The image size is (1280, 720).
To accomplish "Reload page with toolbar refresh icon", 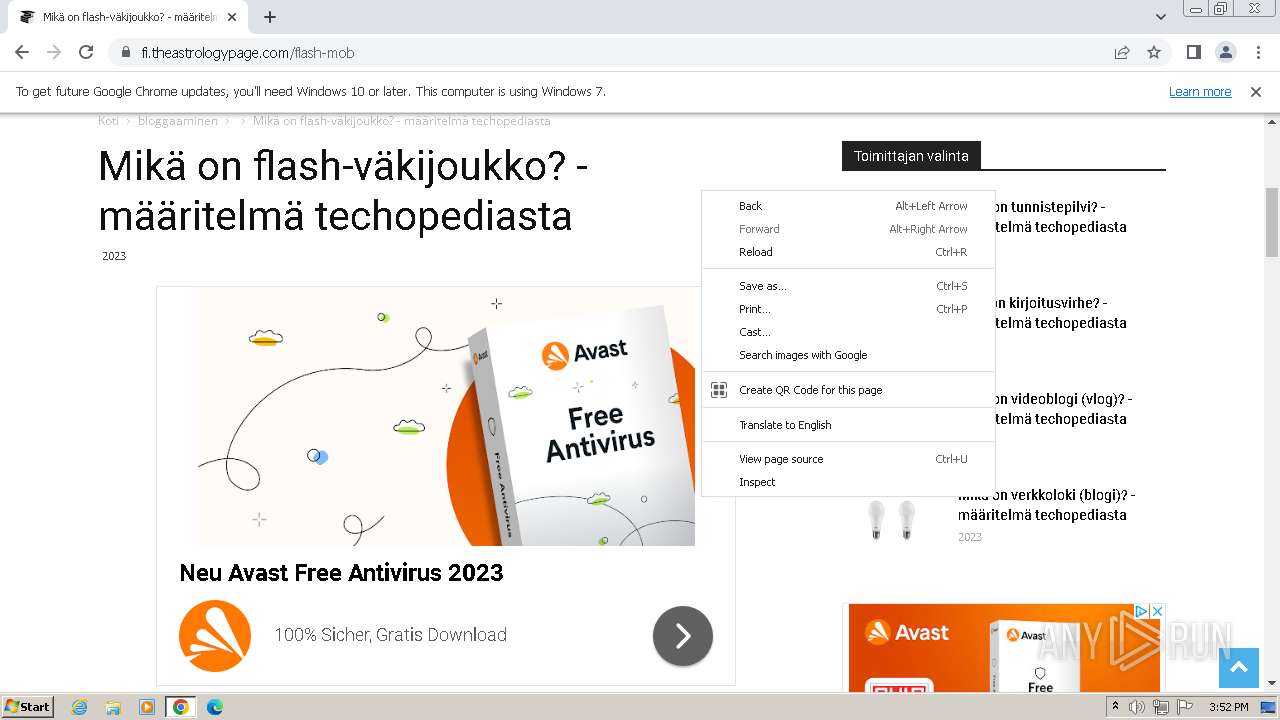I will pyautogui.click(x=86, y=52).
